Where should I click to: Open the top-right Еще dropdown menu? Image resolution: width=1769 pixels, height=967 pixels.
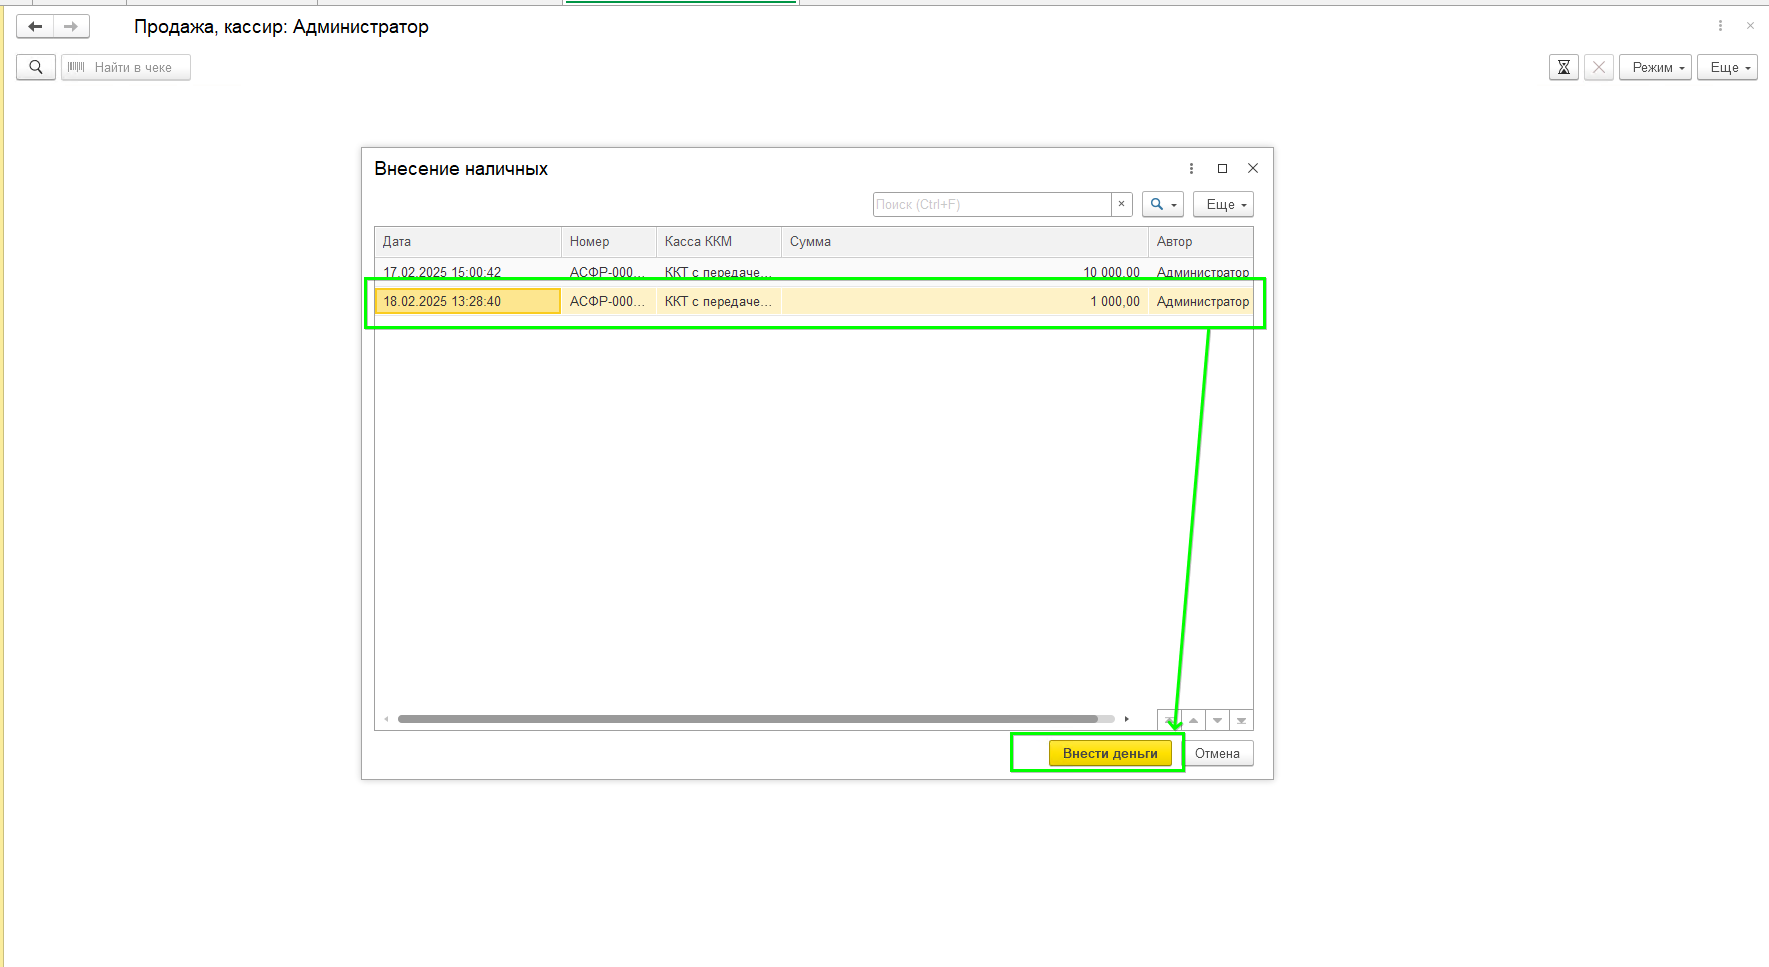[x=1727, y=67]
